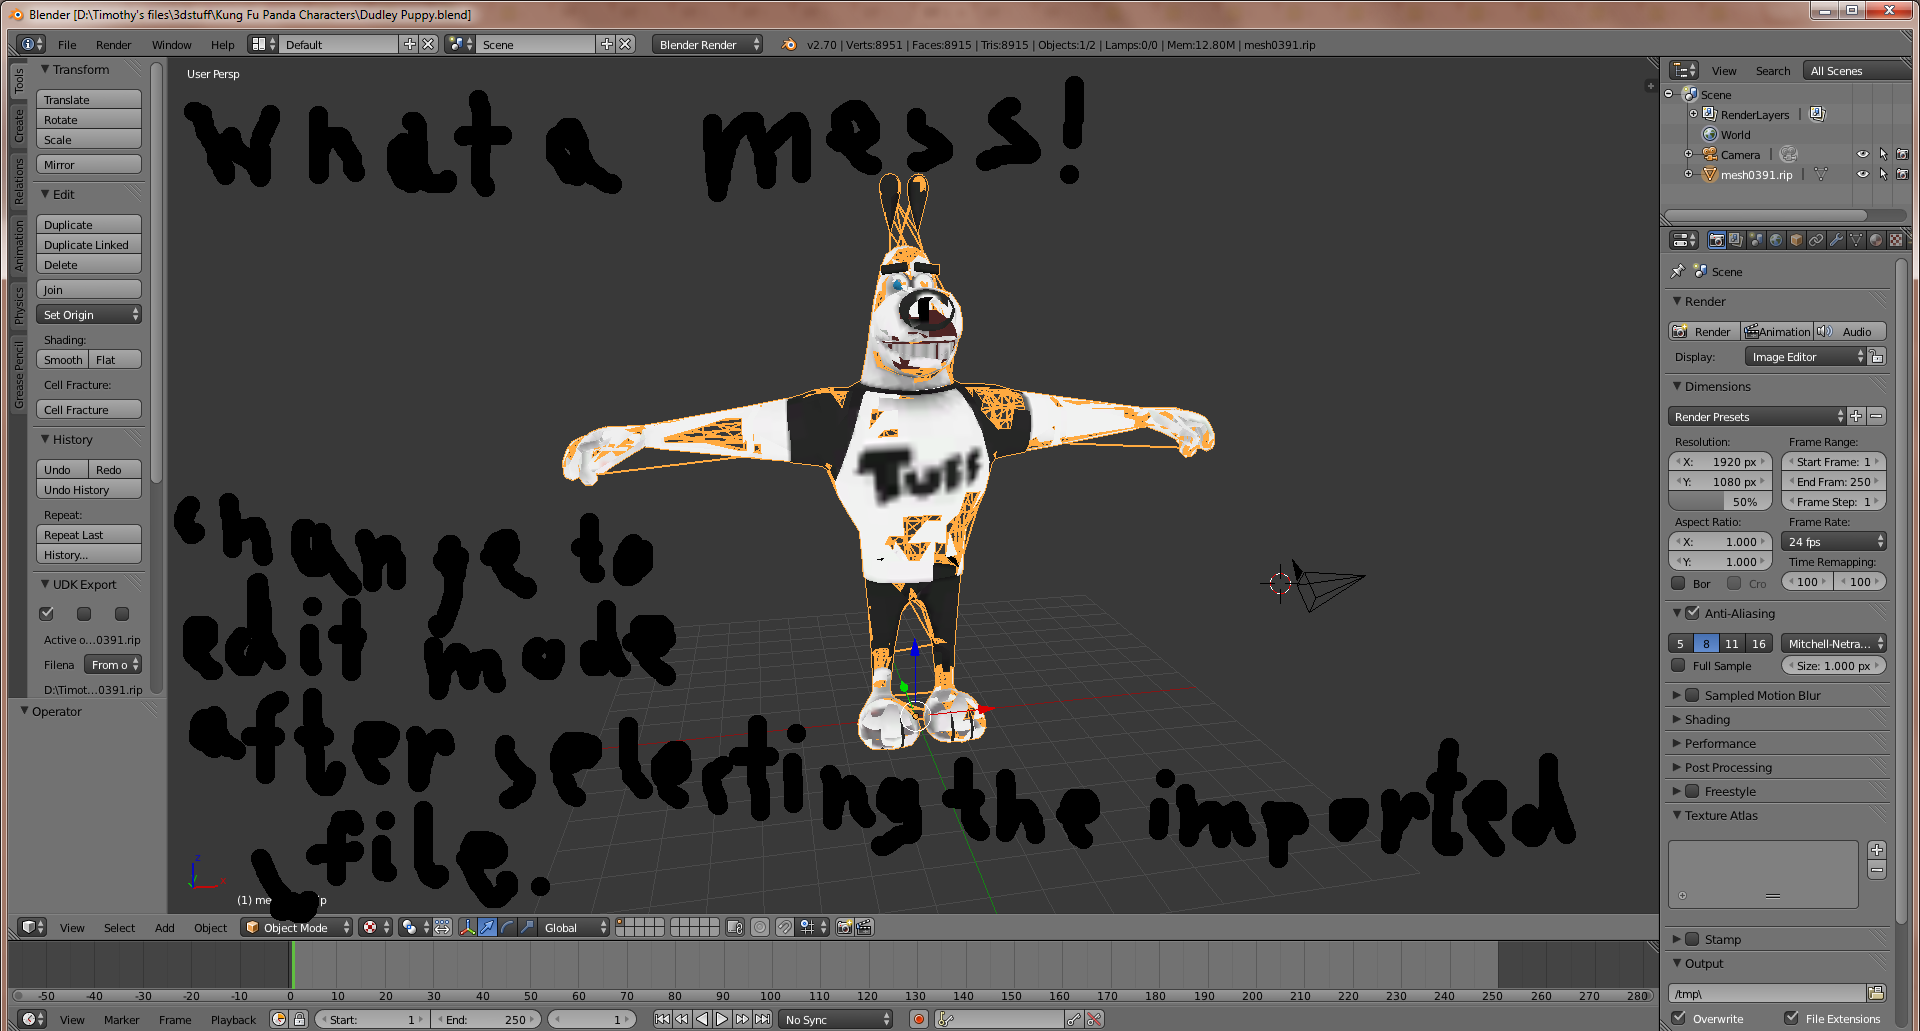Select the rotate manipulator arc icon
Image resolution: width=1920 pixels, height=1031 pixels.
pos(507,927)
